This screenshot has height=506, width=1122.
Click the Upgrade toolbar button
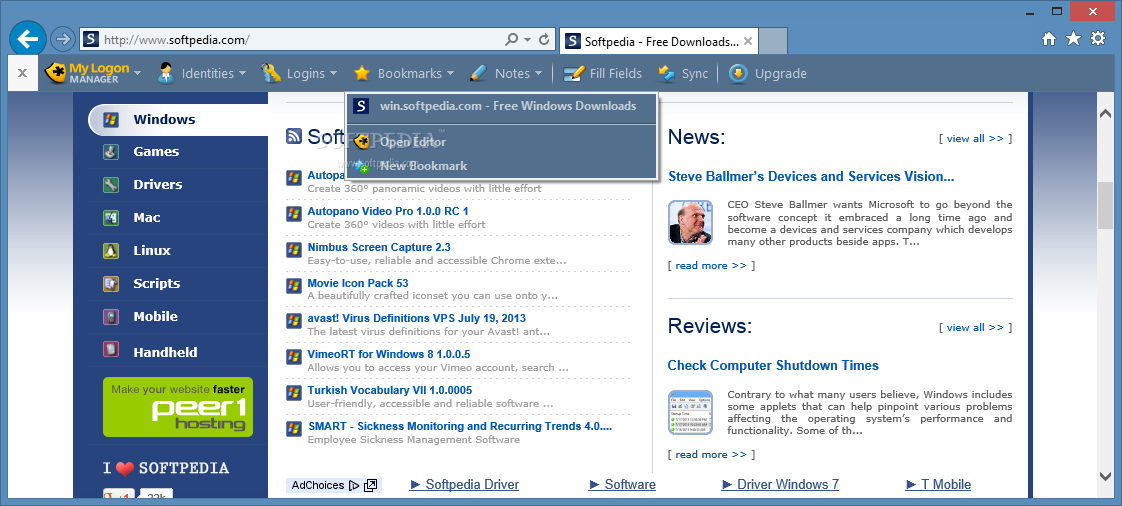(768, 73)
